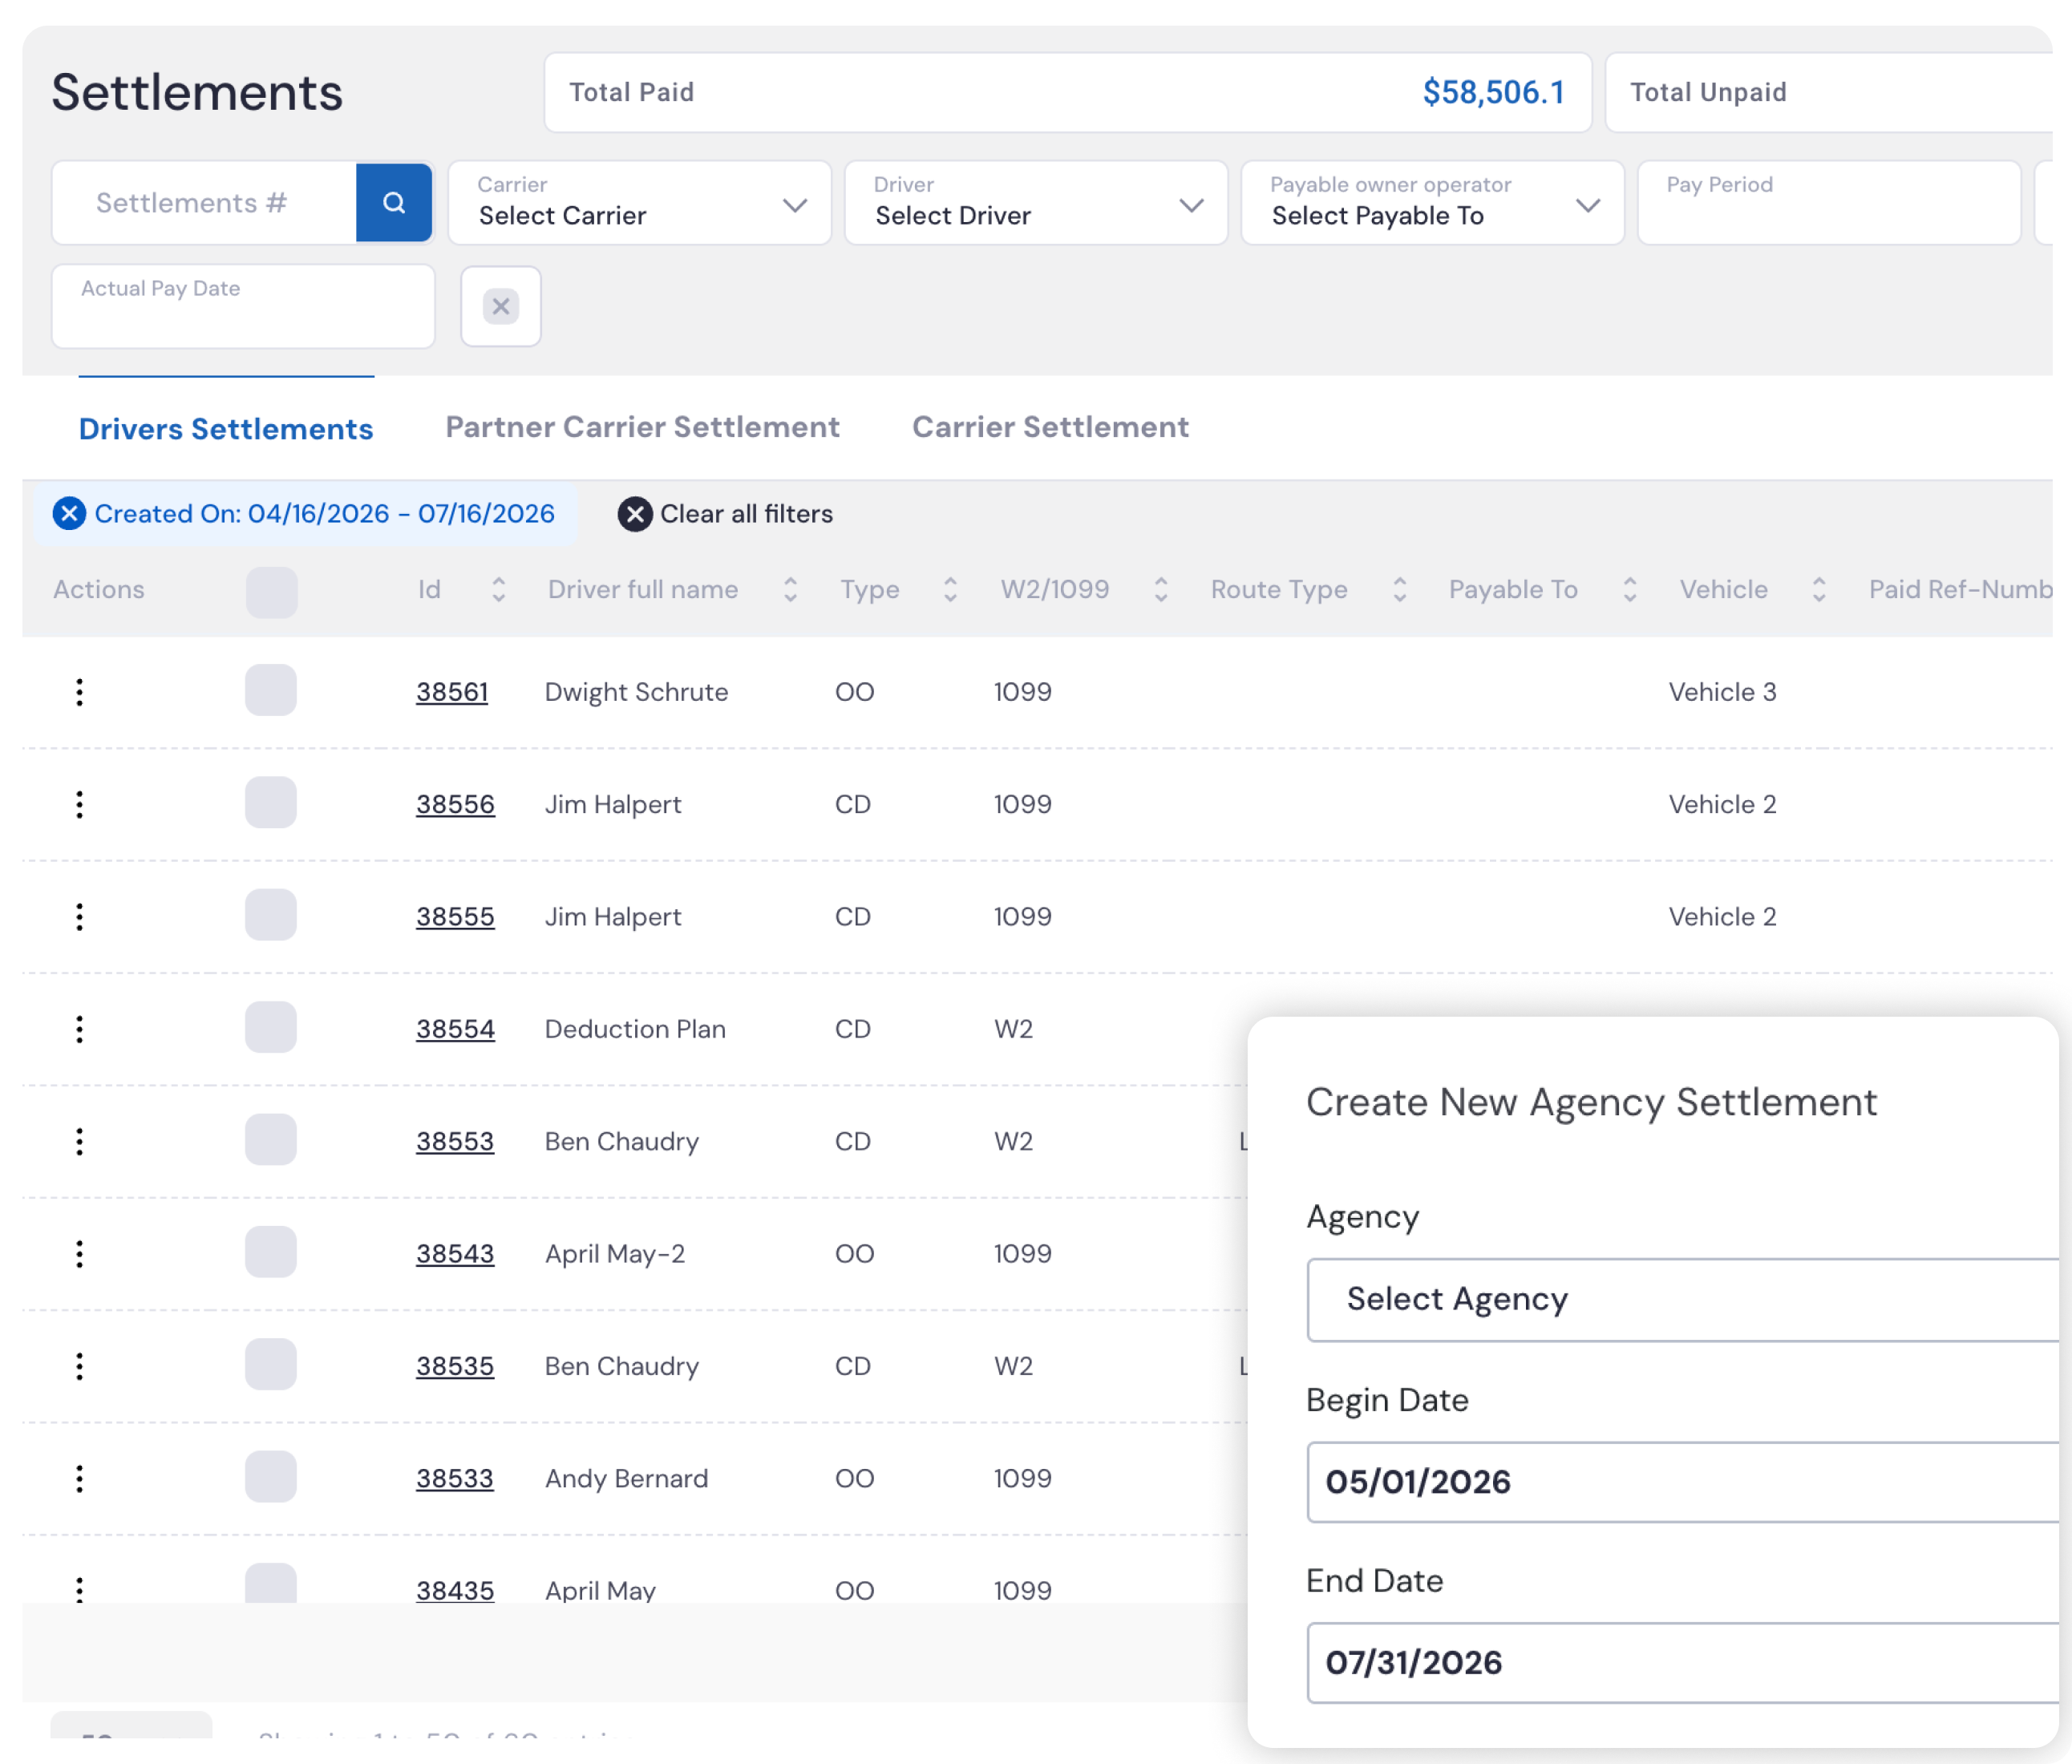Screen dimensions: 2072x1764
Task: Open settlement link 38543
Action: coord(455,1254)
